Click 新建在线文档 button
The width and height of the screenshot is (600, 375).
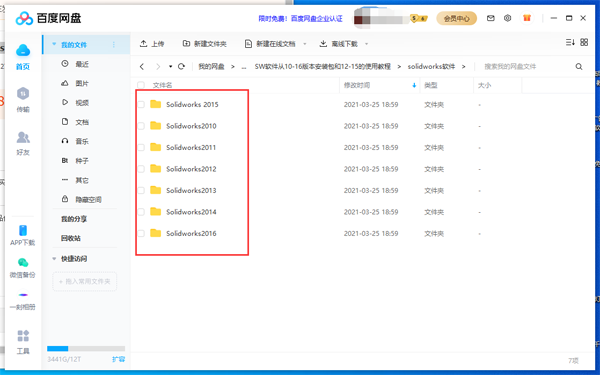270,44
